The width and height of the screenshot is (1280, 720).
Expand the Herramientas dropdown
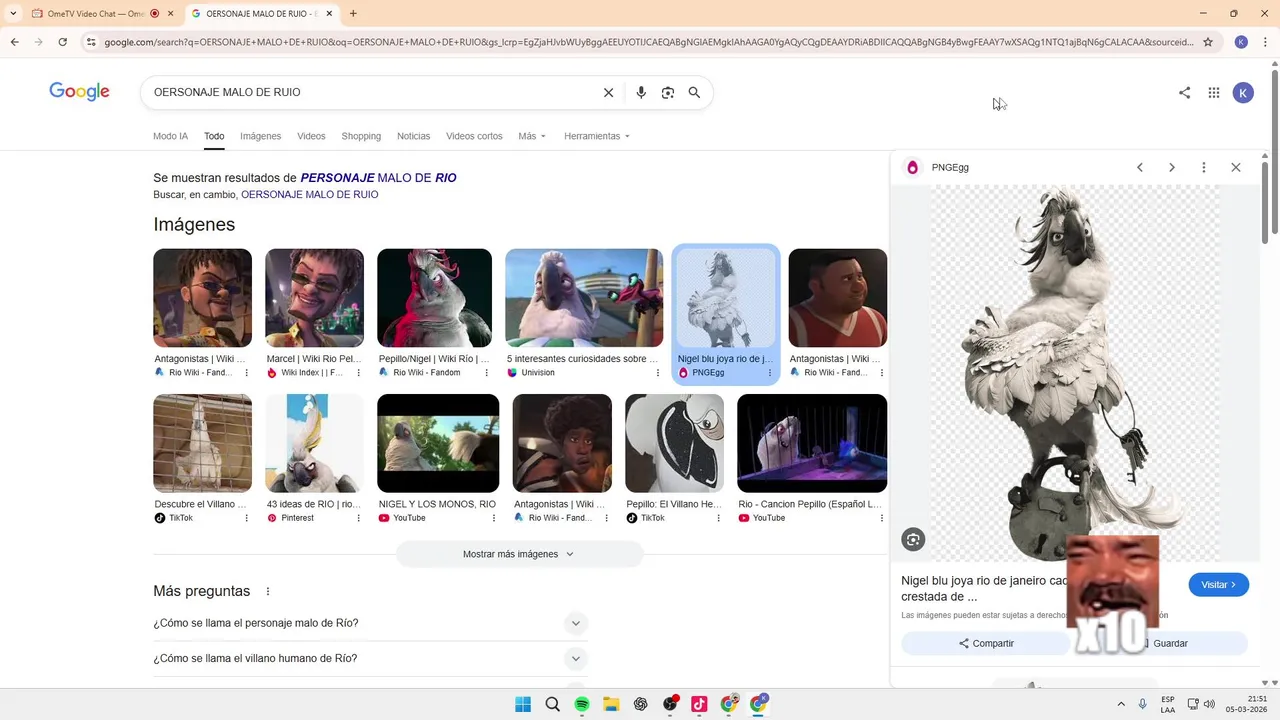pos(597,136)
